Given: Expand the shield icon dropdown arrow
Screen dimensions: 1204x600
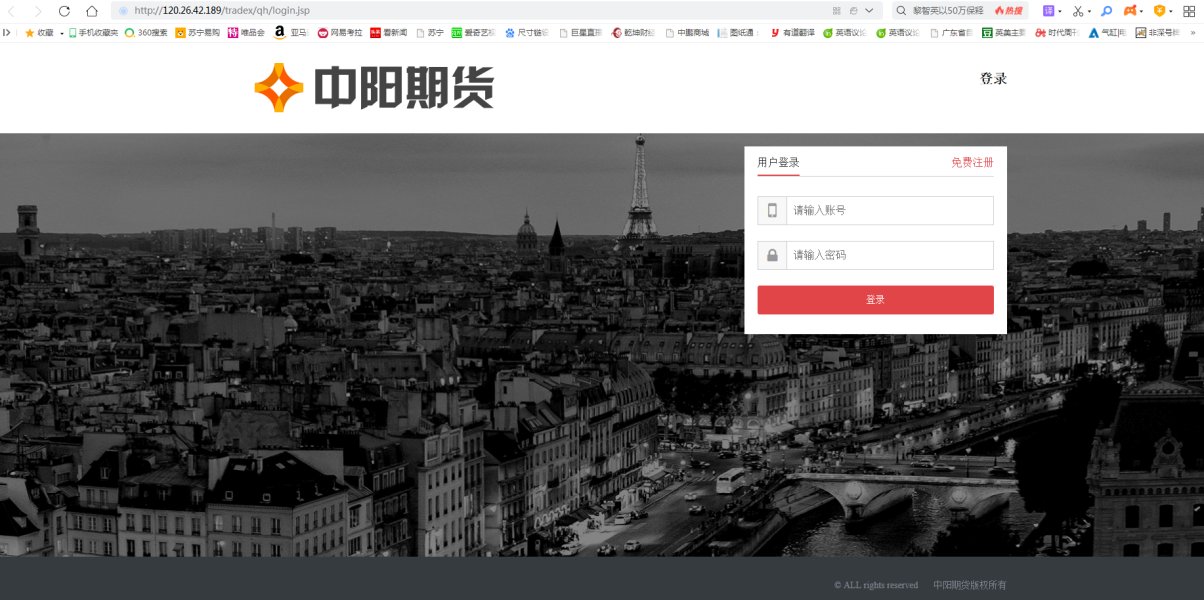Looking at the screenshot, I should pos(1170,11).
